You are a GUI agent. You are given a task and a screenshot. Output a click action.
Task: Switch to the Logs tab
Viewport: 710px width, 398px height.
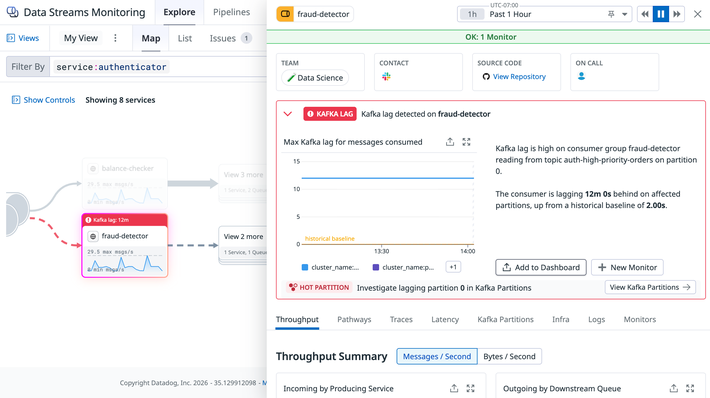click(x=596, y=319)
